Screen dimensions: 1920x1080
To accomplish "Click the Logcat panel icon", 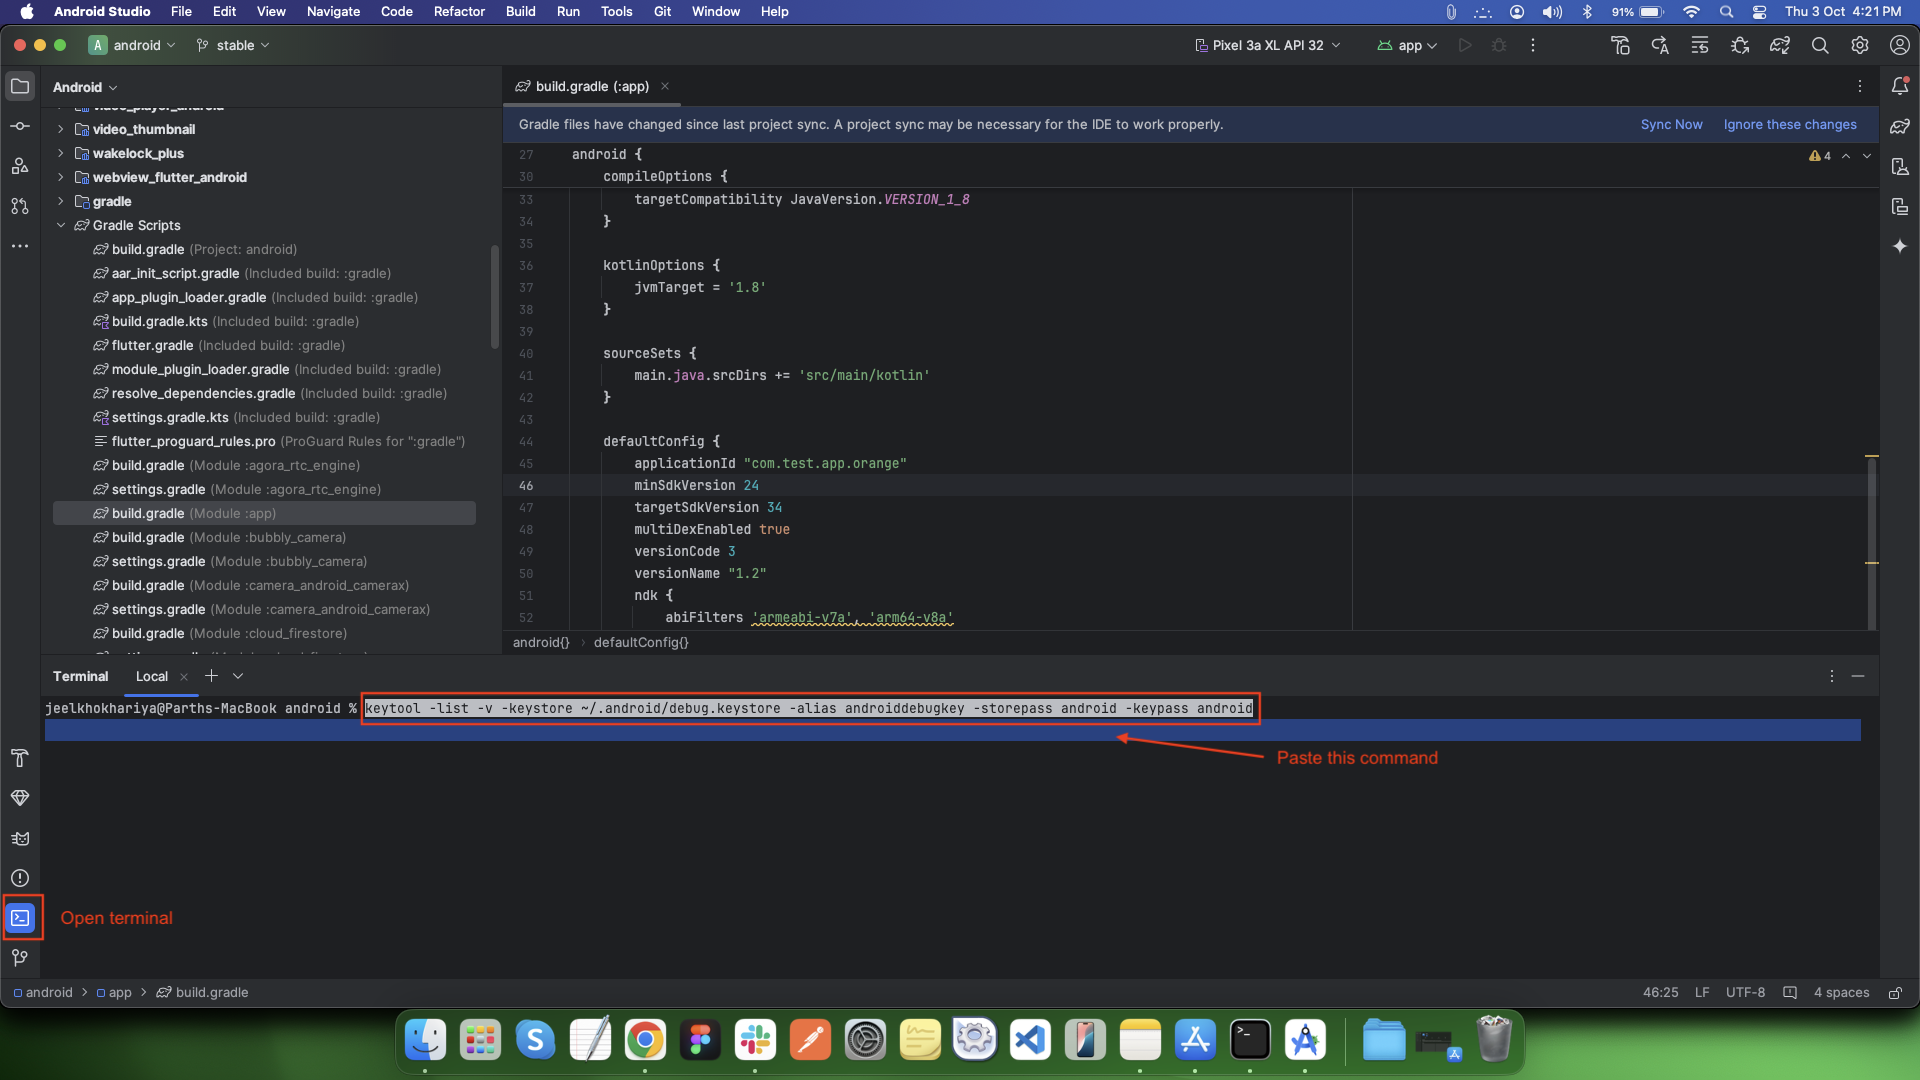I will pos(20,839).
